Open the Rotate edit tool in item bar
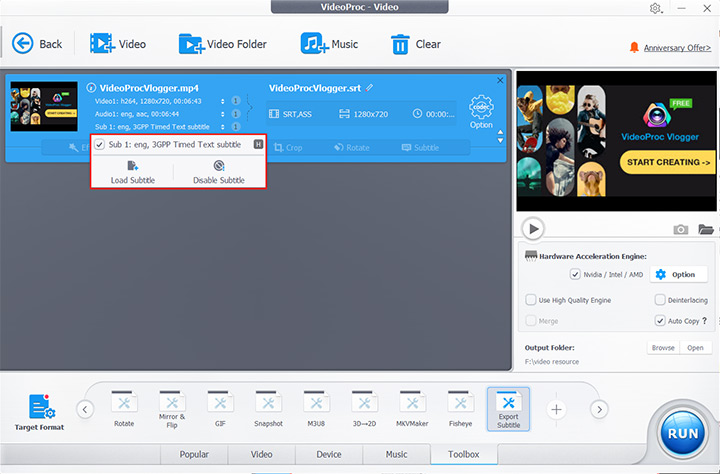This screenshot has height=474, width=720. [x=352, y=147]
